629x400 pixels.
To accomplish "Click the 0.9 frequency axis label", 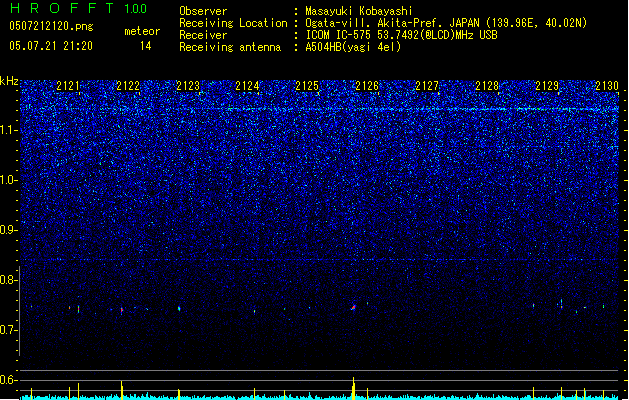I will click(x=8, y=230).
